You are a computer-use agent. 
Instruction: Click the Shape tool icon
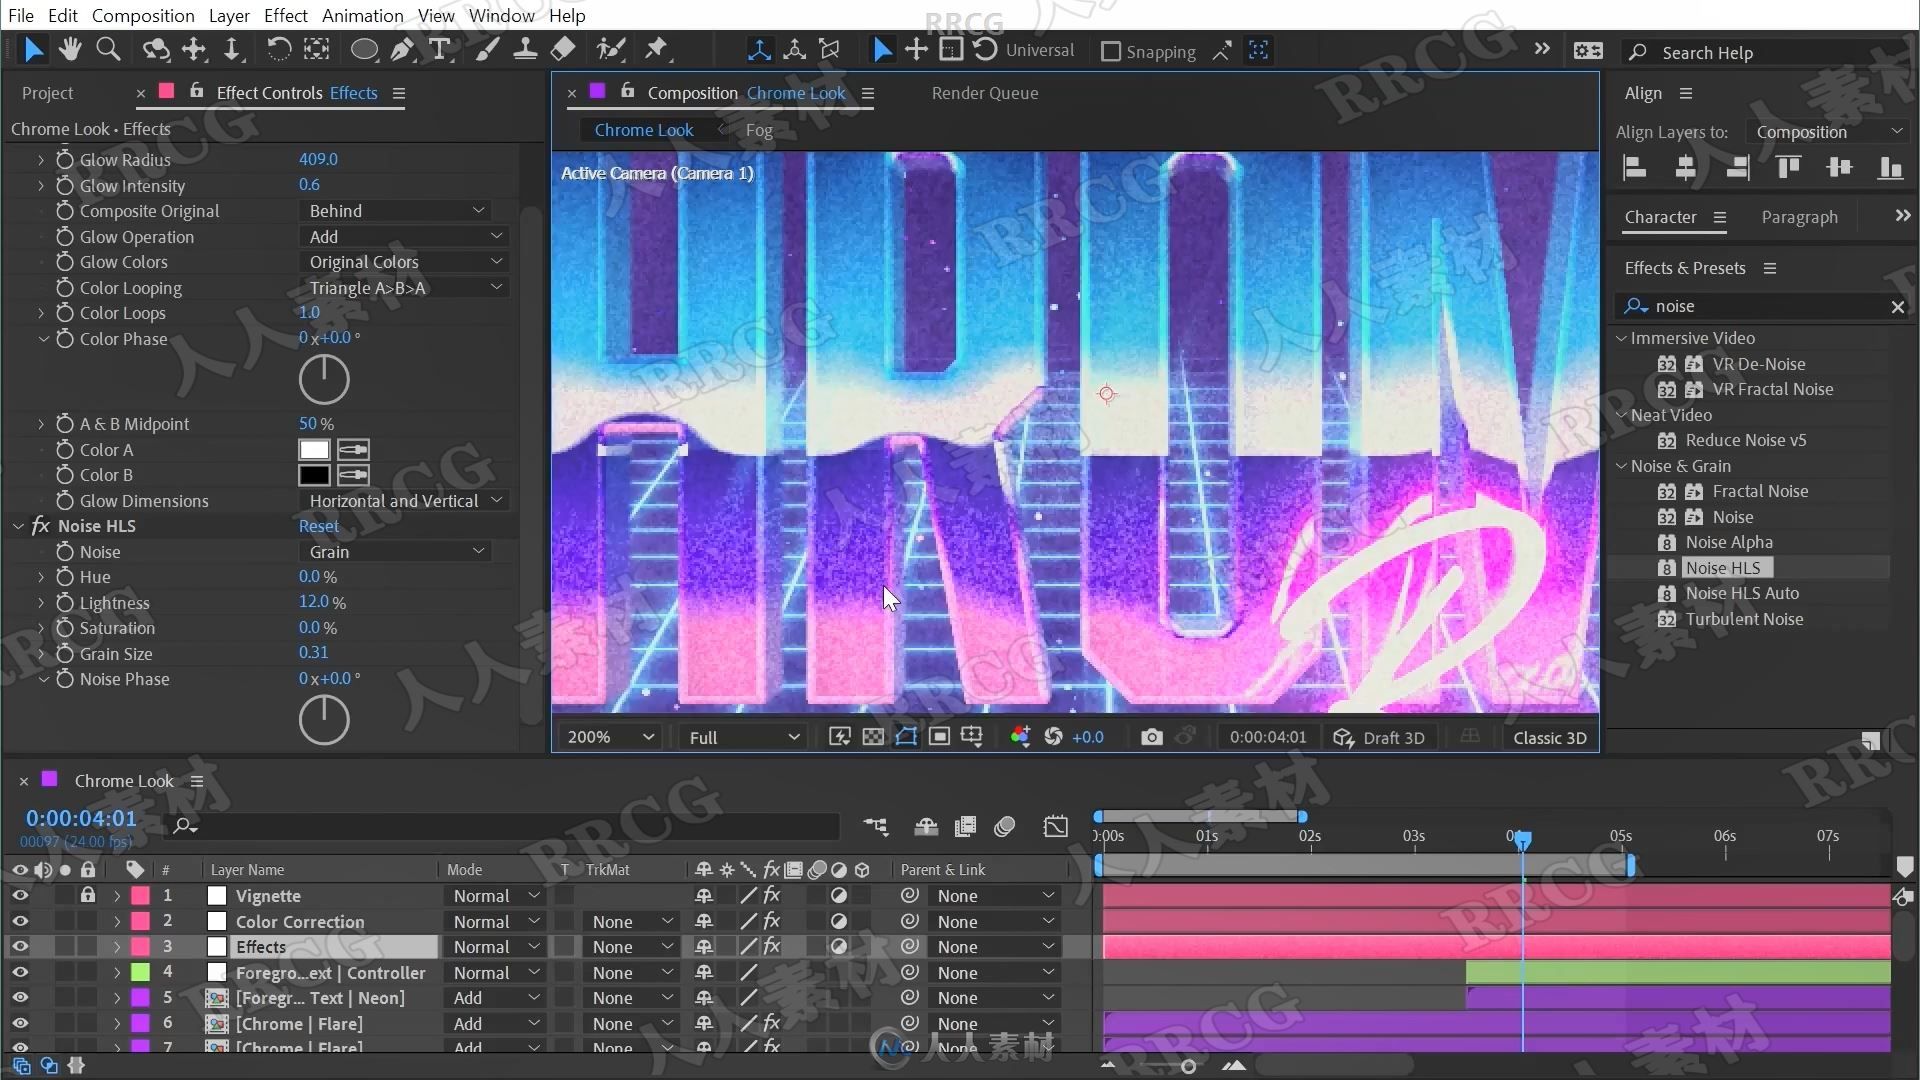[x=363, y=50]
